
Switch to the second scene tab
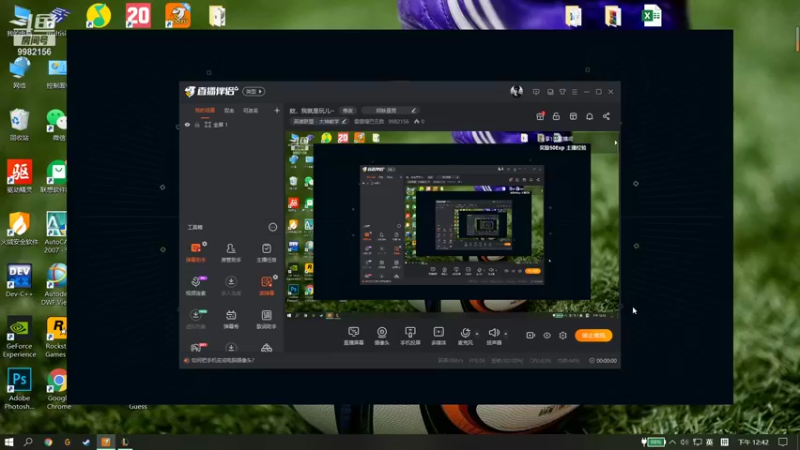(229, 110)
